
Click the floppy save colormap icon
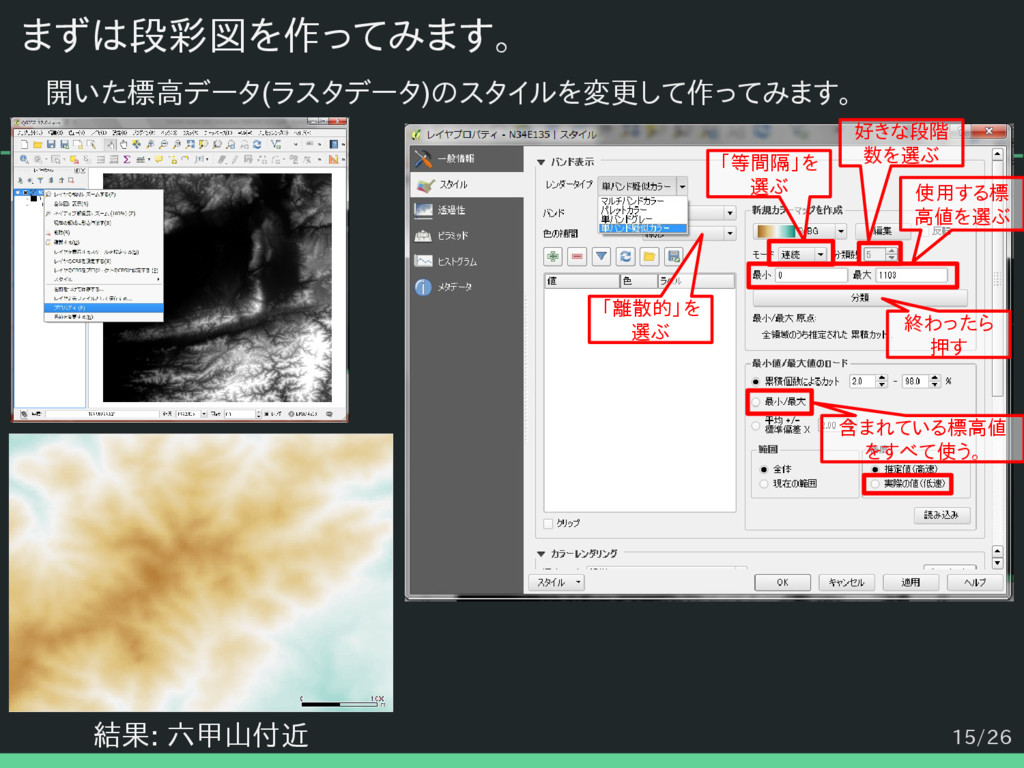click(673, 256)
